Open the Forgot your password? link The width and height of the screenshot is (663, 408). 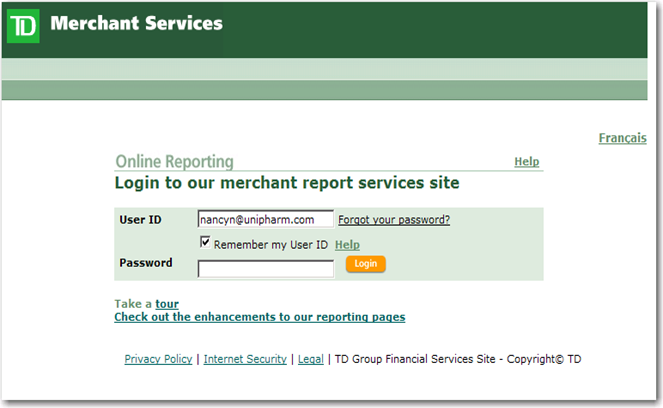(x=394, y=219)
